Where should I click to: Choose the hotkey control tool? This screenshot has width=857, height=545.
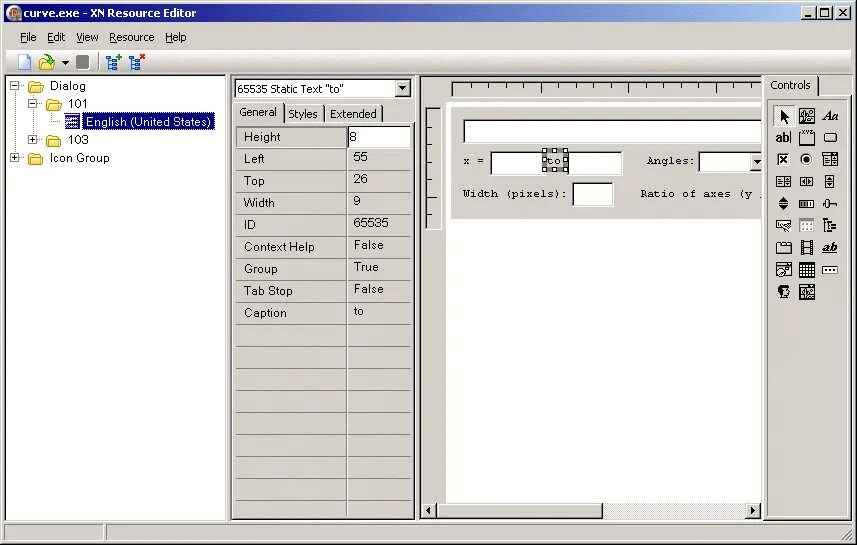pyautogui.click(x=784, y=225)
